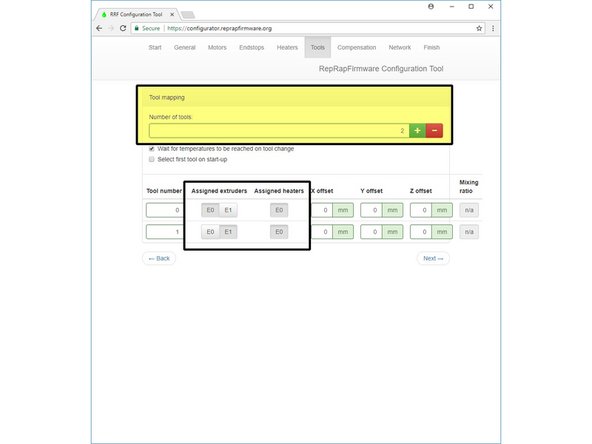Click the Next button
Viewport: 592px width, 444px height.
tap(433, 259)
